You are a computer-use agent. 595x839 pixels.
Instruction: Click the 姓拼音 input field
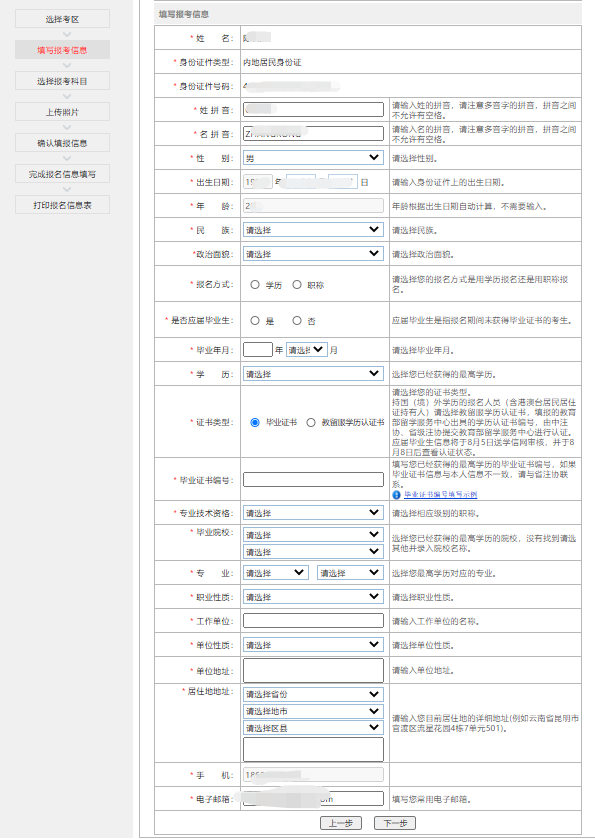coord(313,109)
